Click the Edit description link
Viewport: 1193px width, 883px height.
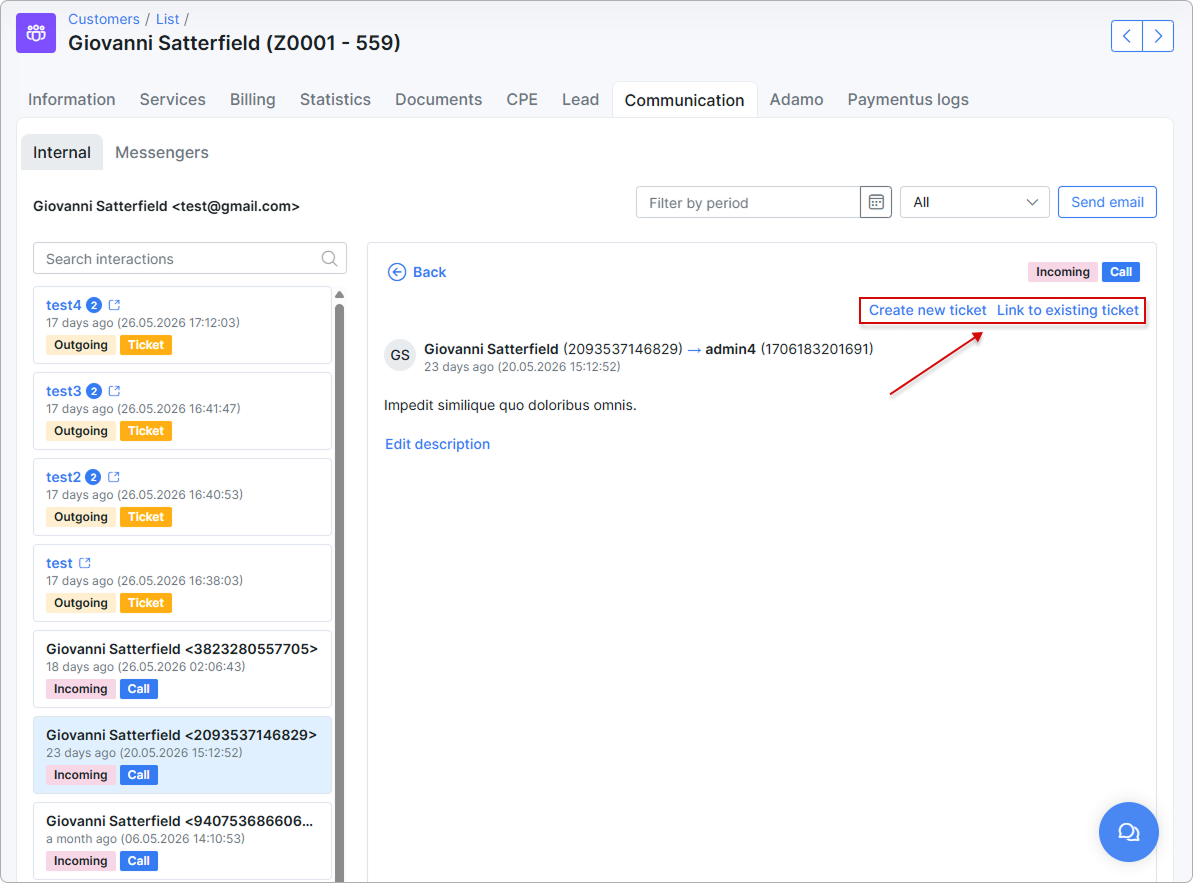[437, 444]
